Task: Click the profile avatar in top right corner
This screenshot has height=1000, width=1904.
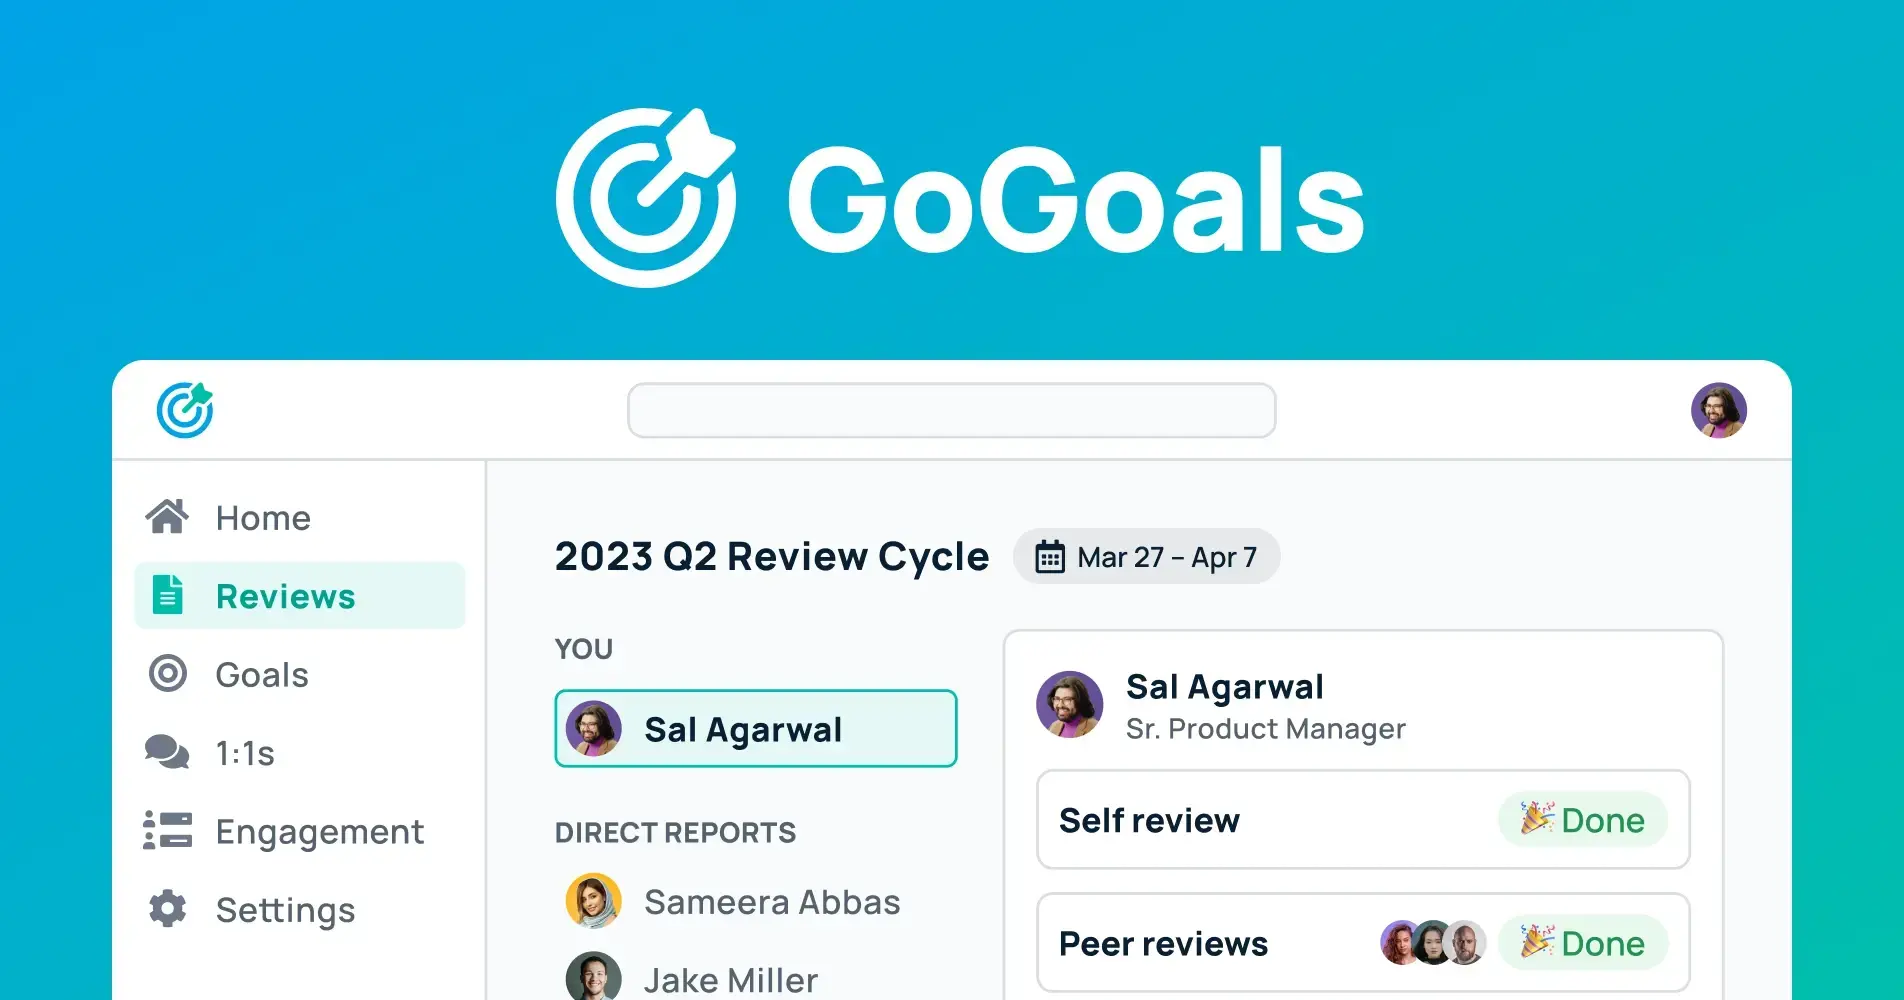Action: 1718,410
